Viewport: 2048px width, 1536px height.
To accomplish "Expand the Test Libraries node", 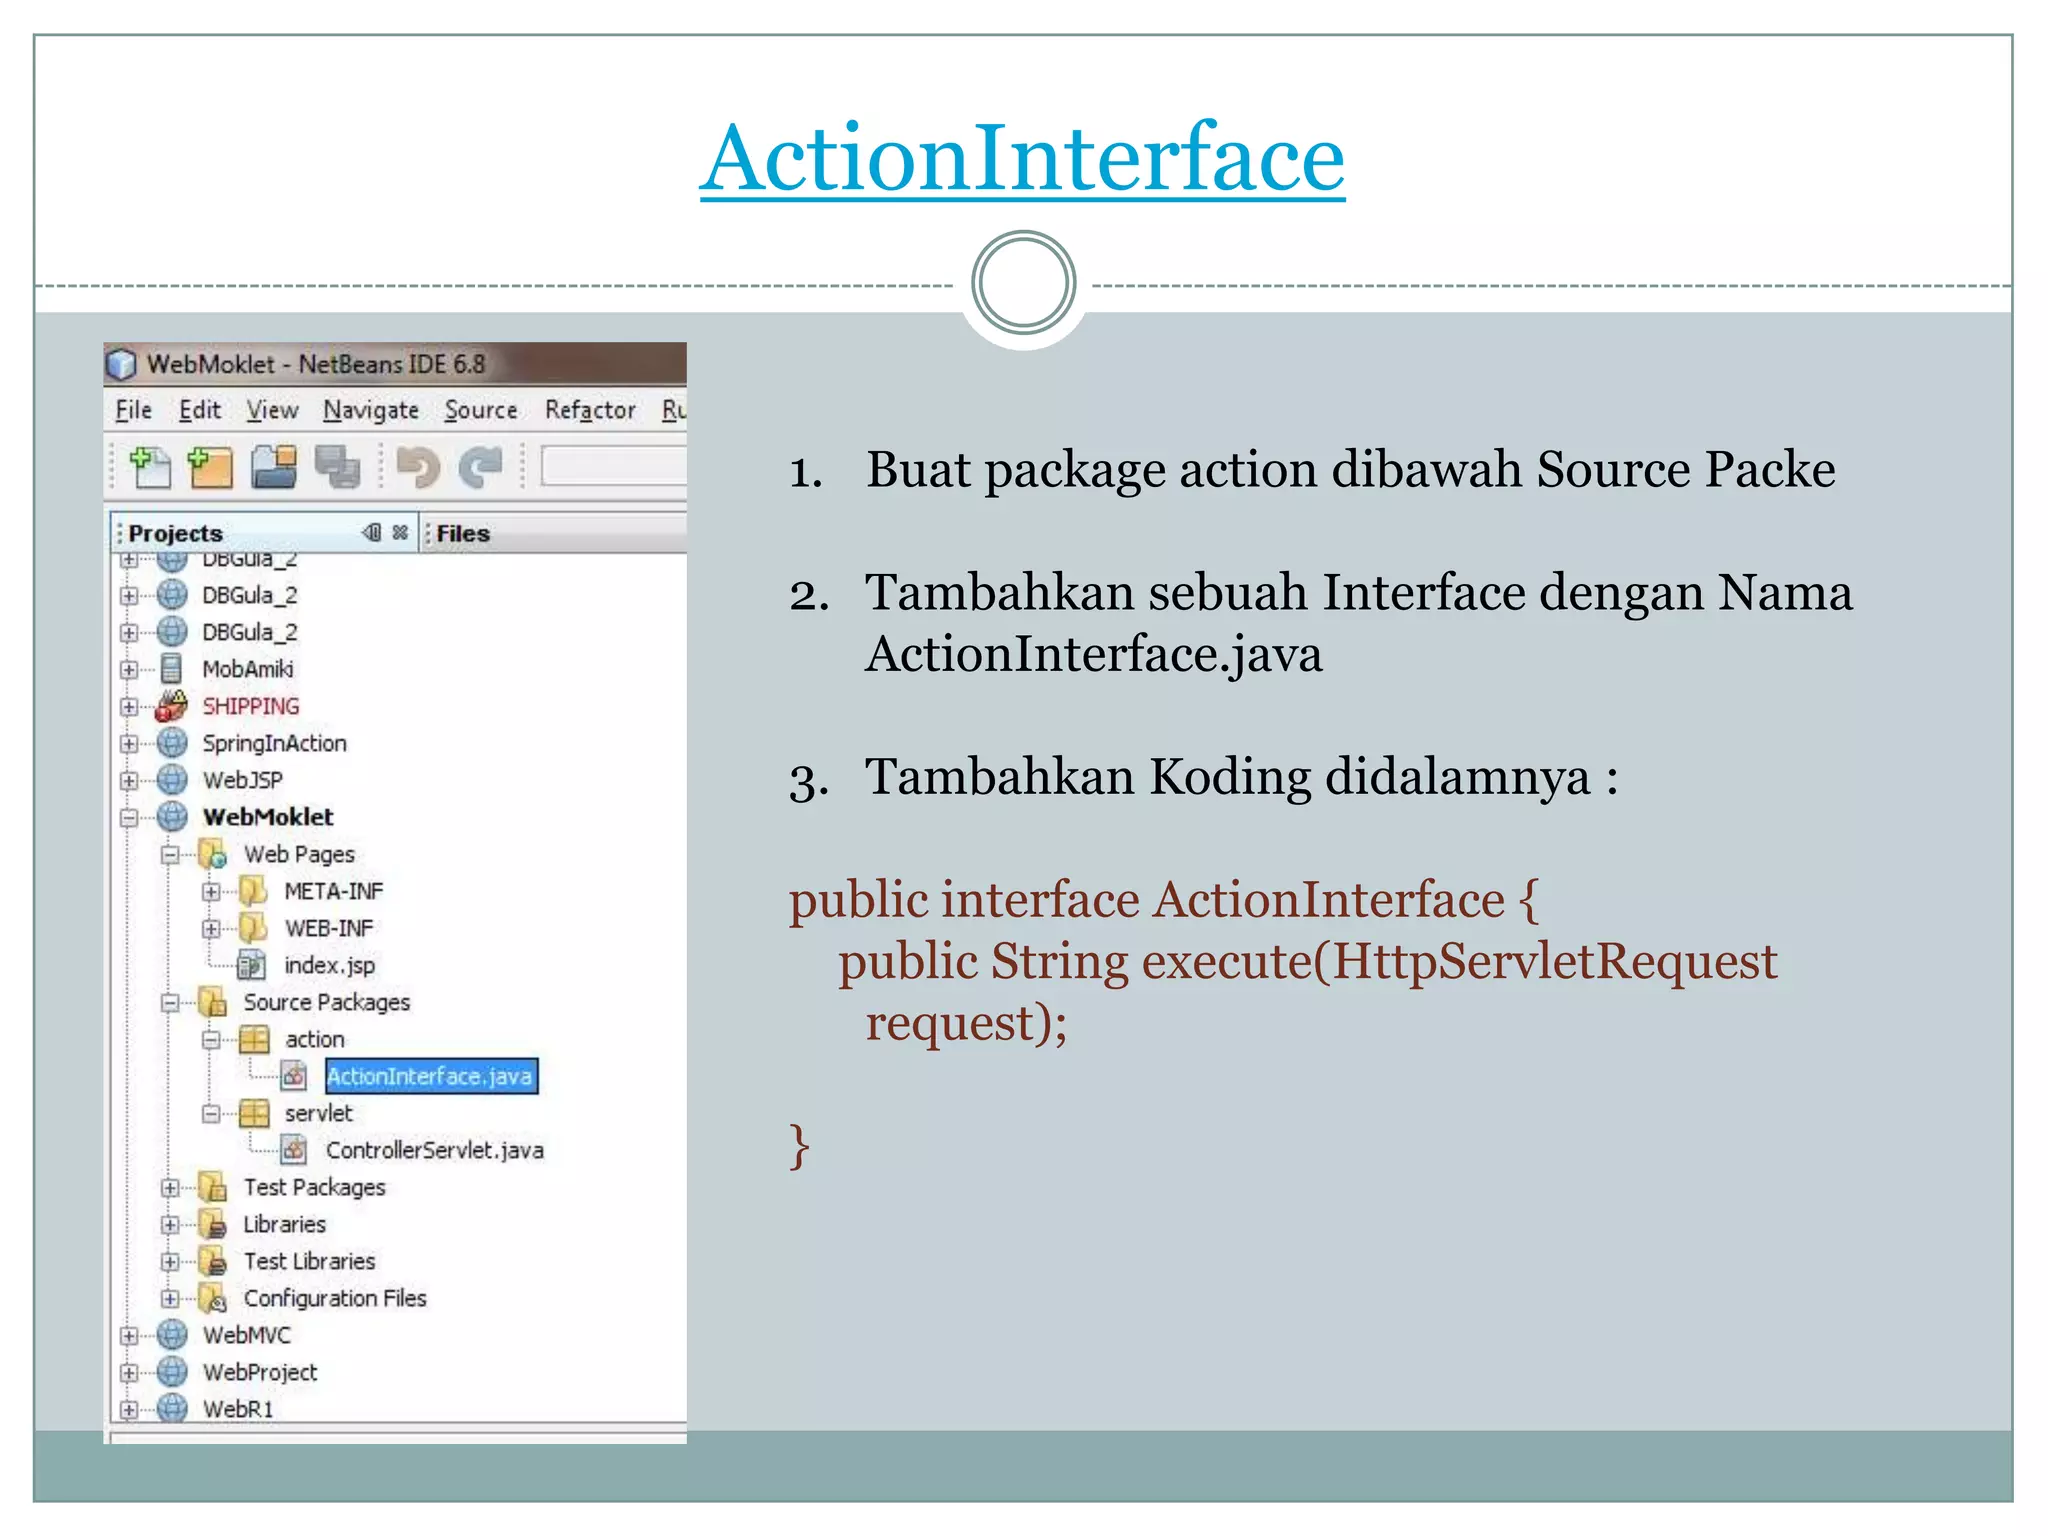I will click(170, 1262).
